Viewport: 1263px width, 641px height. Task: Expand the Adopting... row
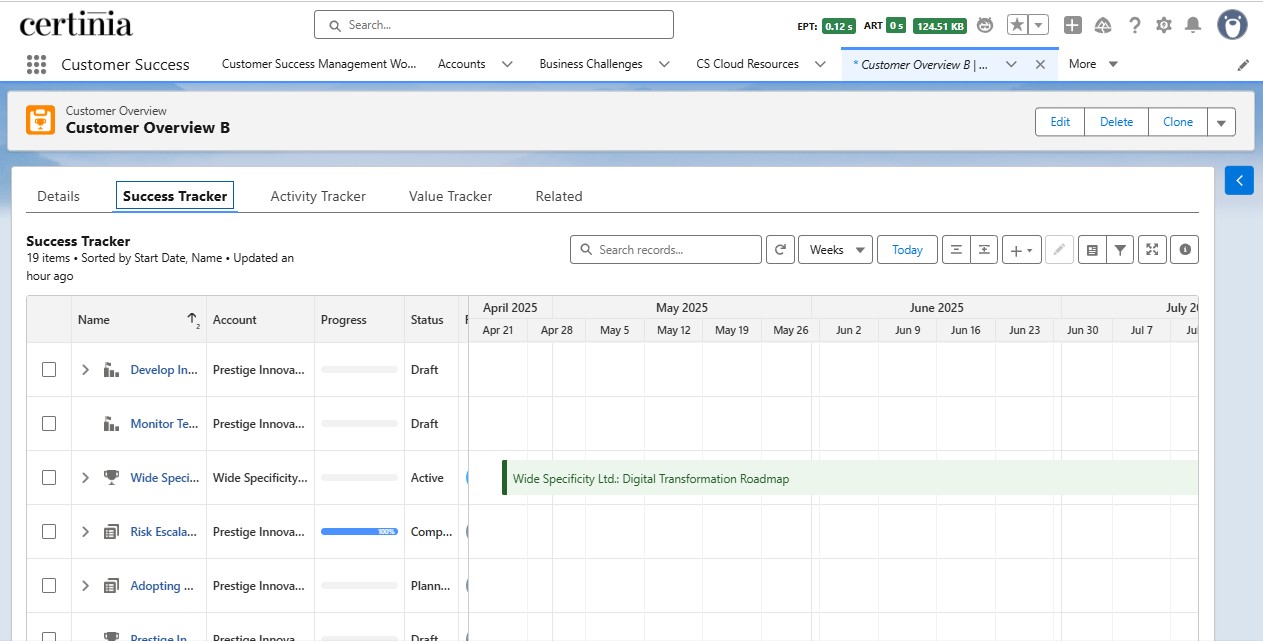pos(85,586)
